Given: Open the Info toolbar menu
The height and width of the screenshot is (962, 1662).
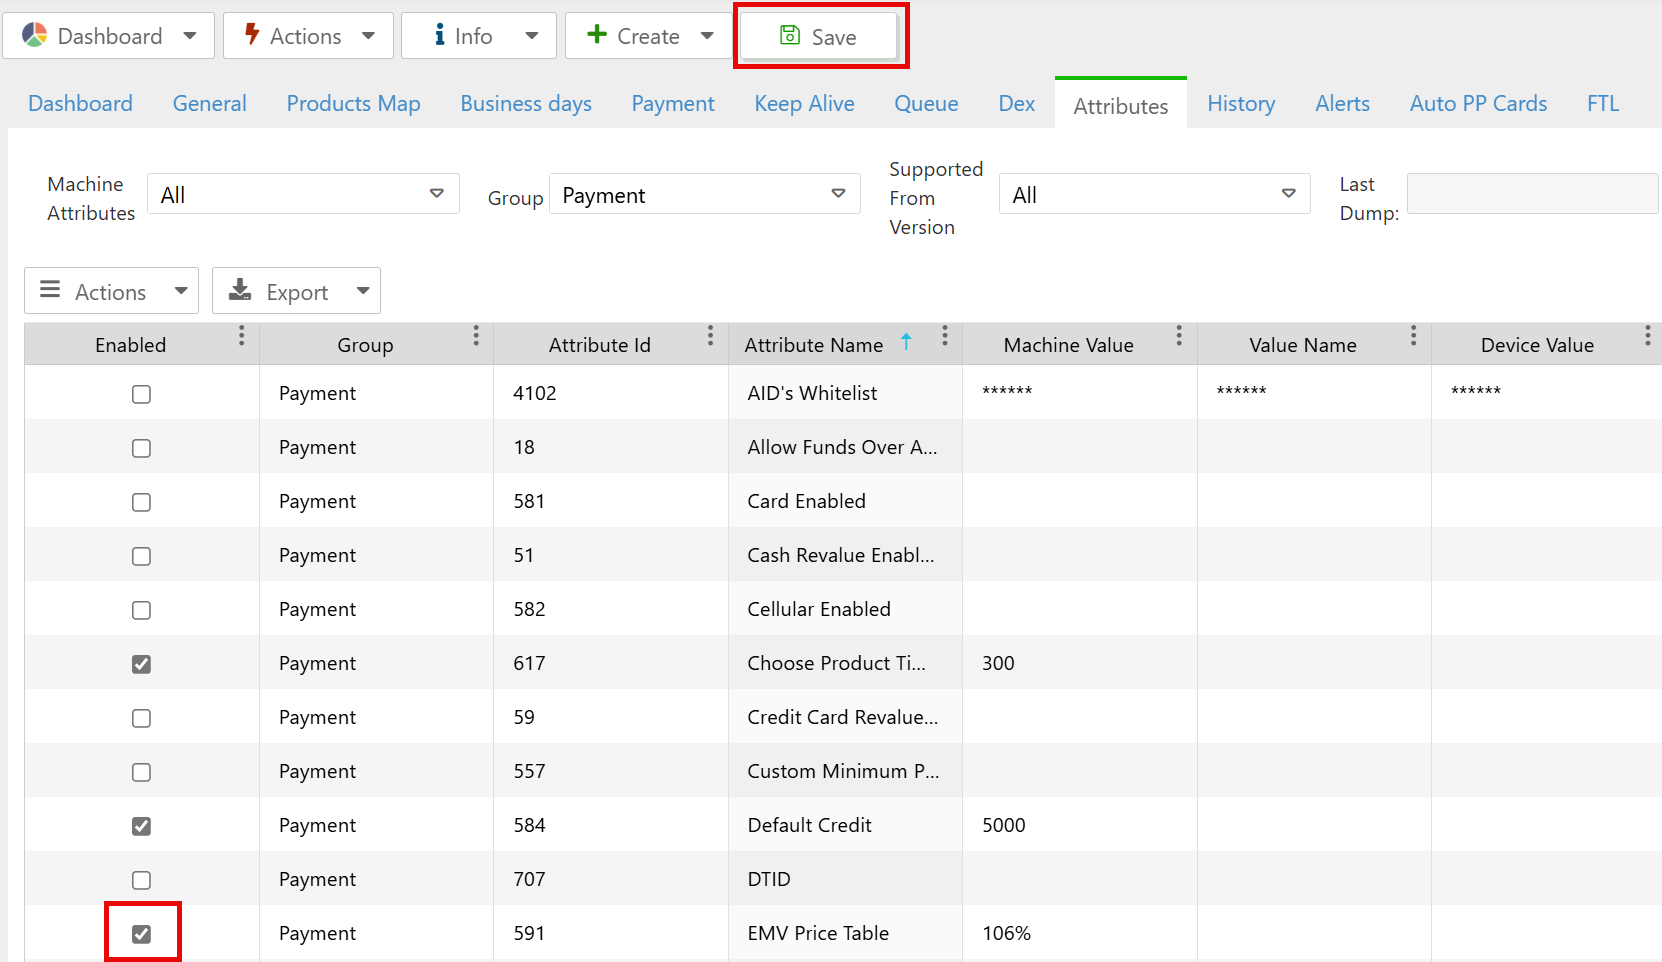Looking at the screenshot, I should (478, 37).
